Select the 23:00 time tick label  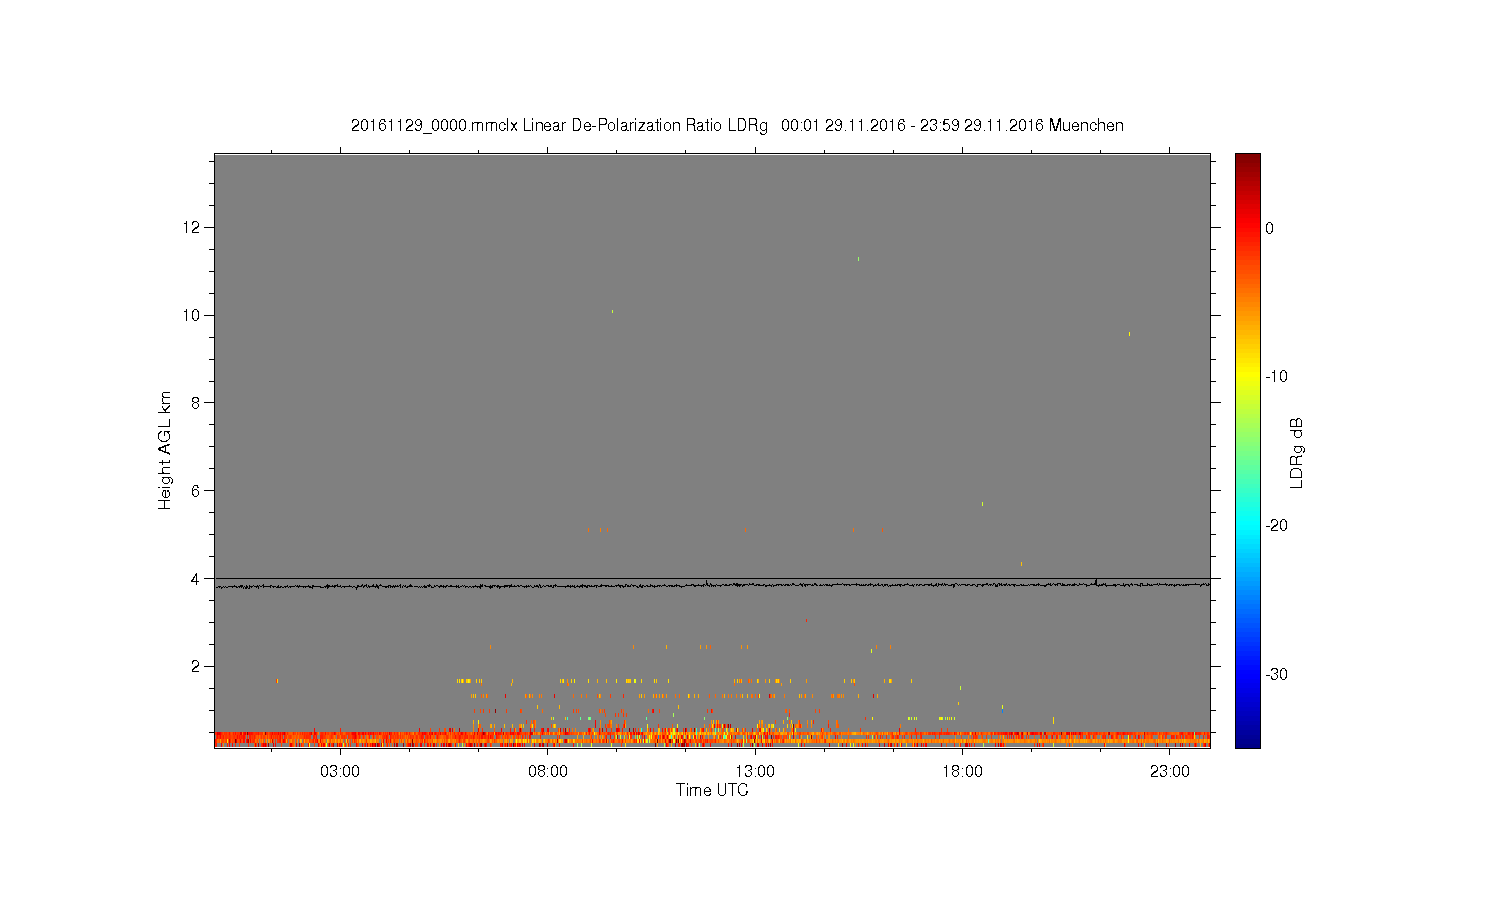(1170, 772)
